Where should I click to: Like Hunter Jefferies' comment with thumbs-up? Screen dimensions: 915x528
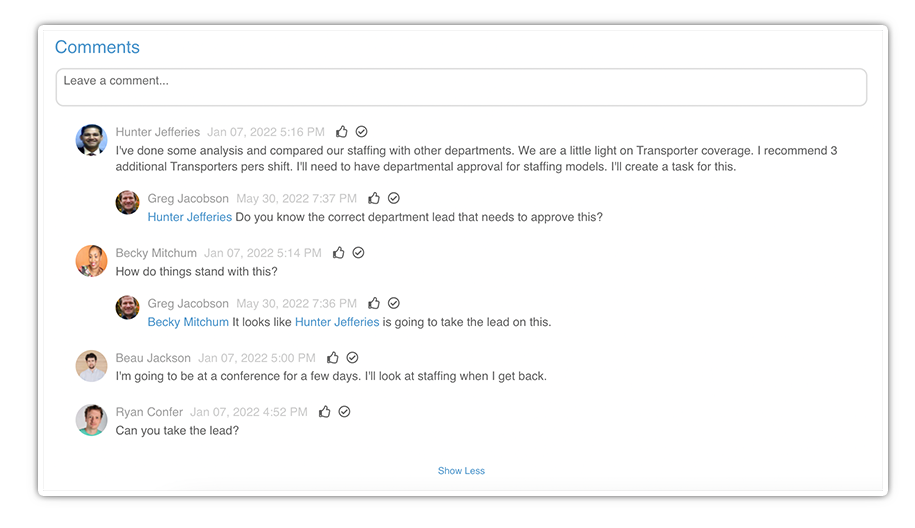tap(342, 132)
